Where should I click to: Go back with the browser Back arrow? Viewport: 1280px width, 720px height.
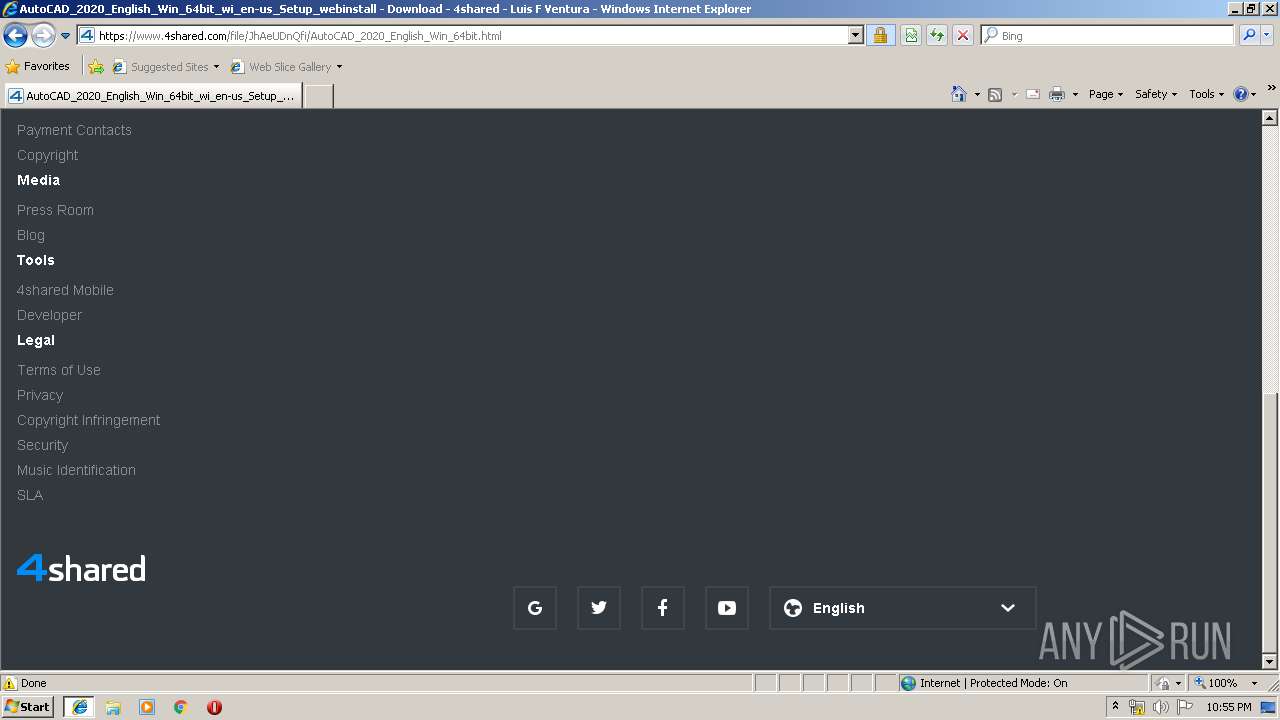[x=15, y=36]
